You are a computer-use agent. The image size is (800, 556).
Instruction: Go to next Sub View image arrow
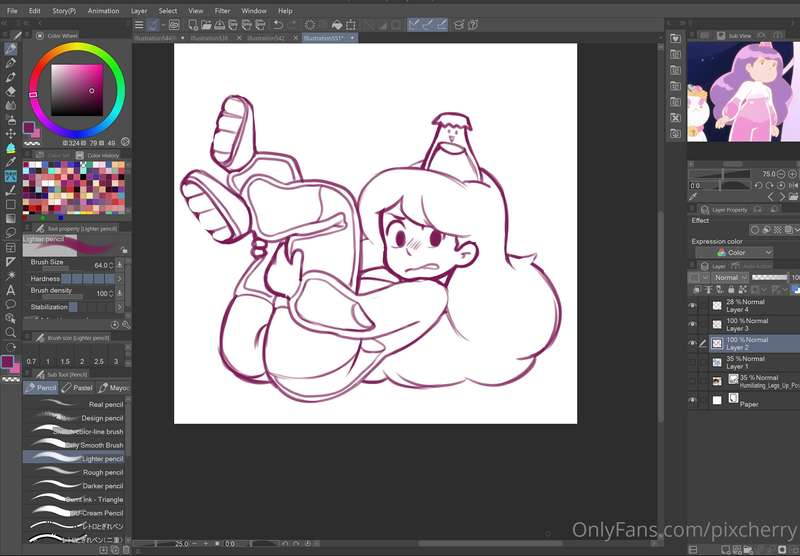pyautogui.click(x=782, y=197)
